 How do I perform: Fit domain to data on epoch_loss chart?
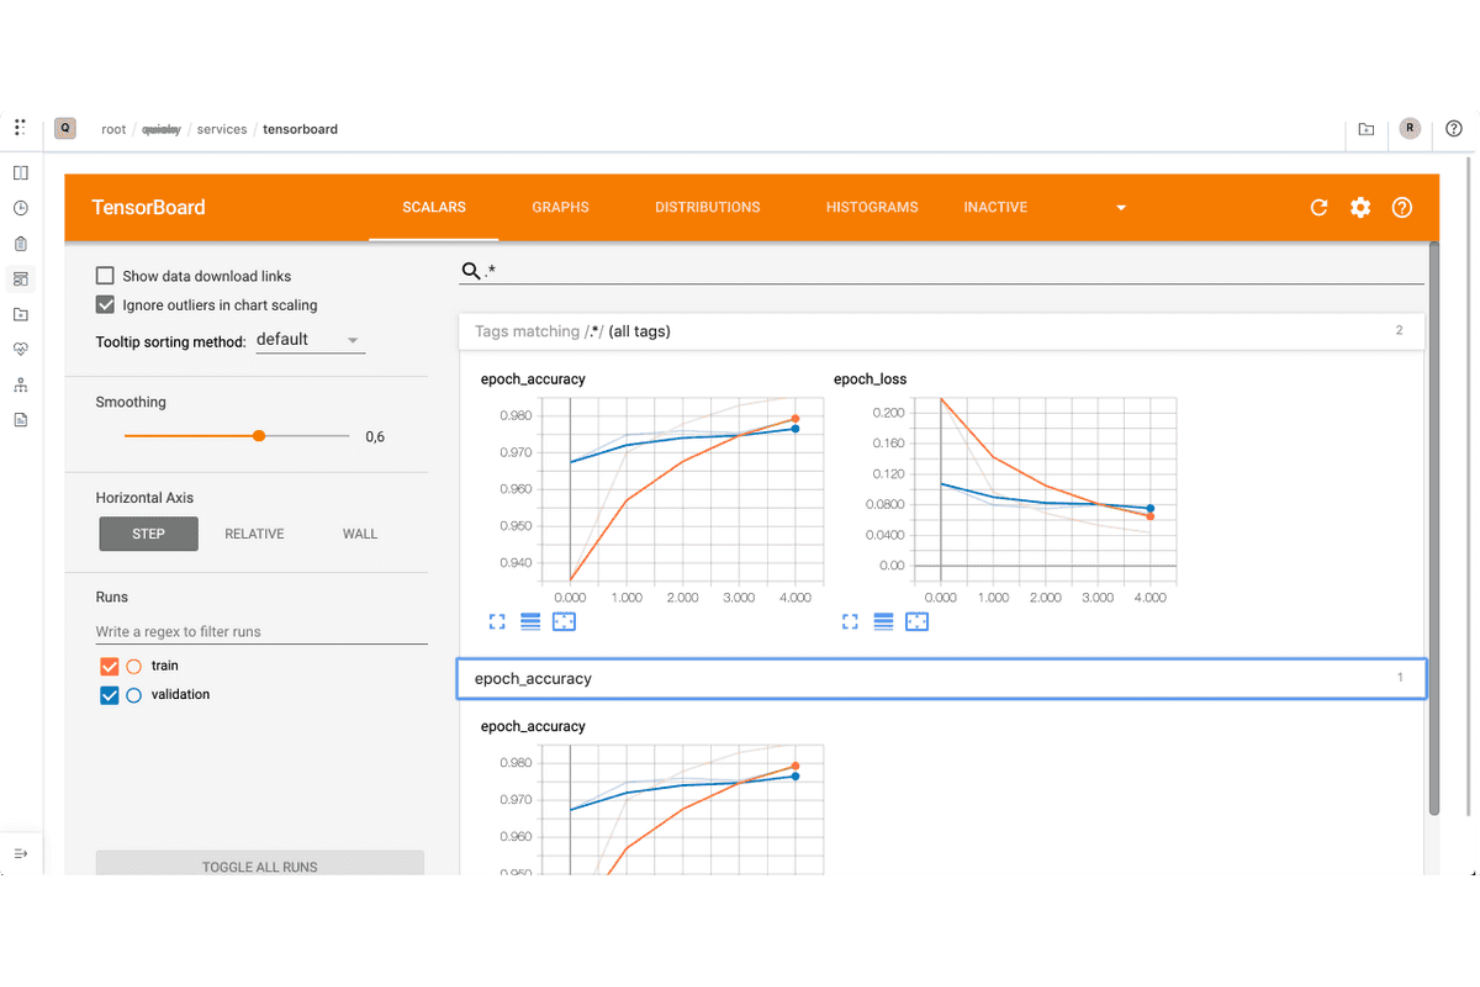coord(917,622)
